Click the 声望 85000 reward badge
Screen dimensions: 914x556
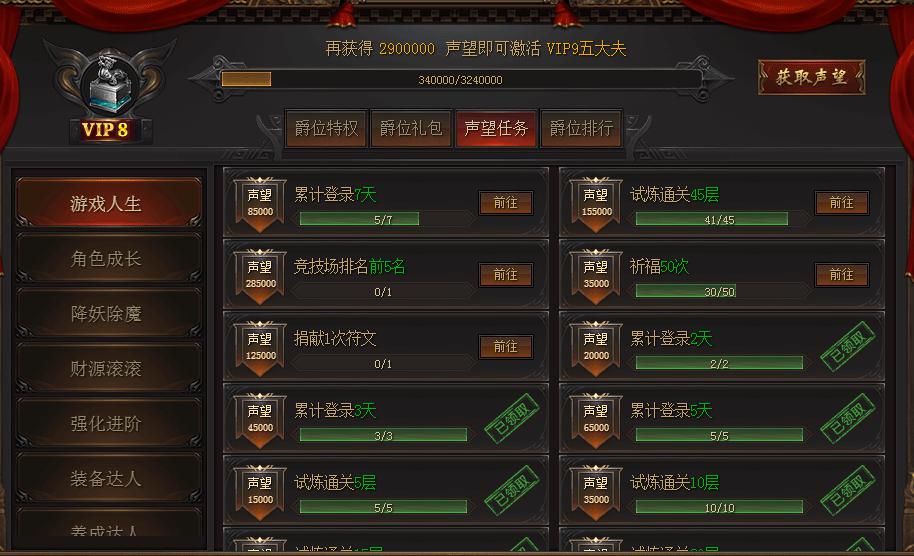pos(260,203)
